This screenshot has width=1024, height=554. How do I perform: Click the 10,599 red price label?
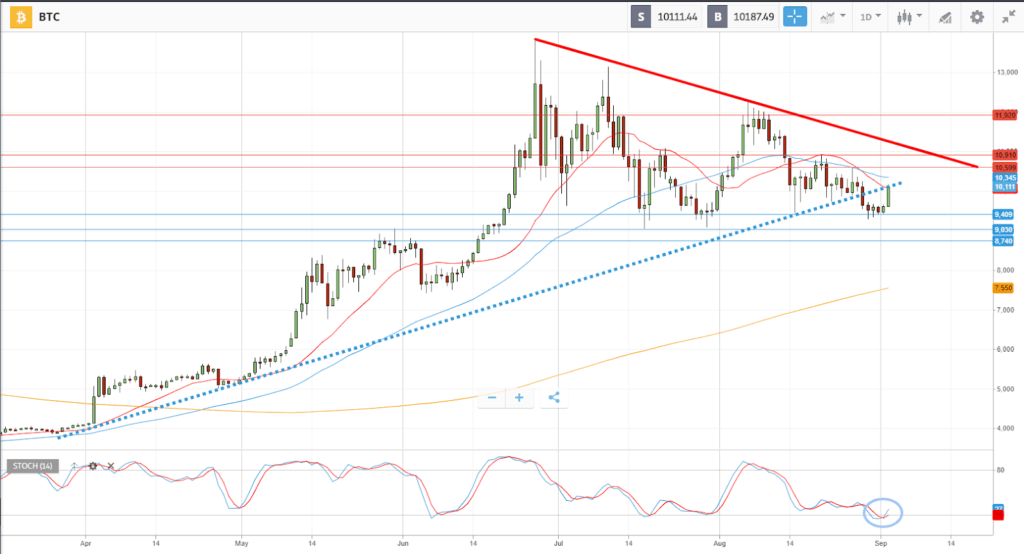point(1004,167)
